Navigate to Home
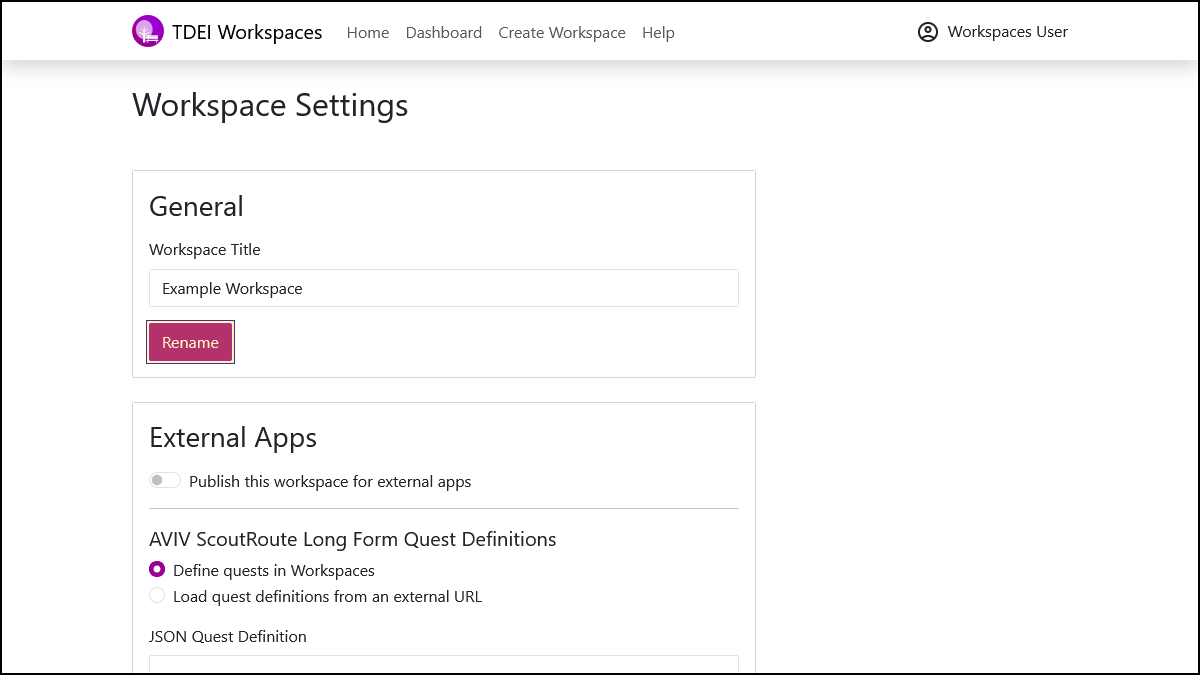1200x675 pixels. point(367,32)
